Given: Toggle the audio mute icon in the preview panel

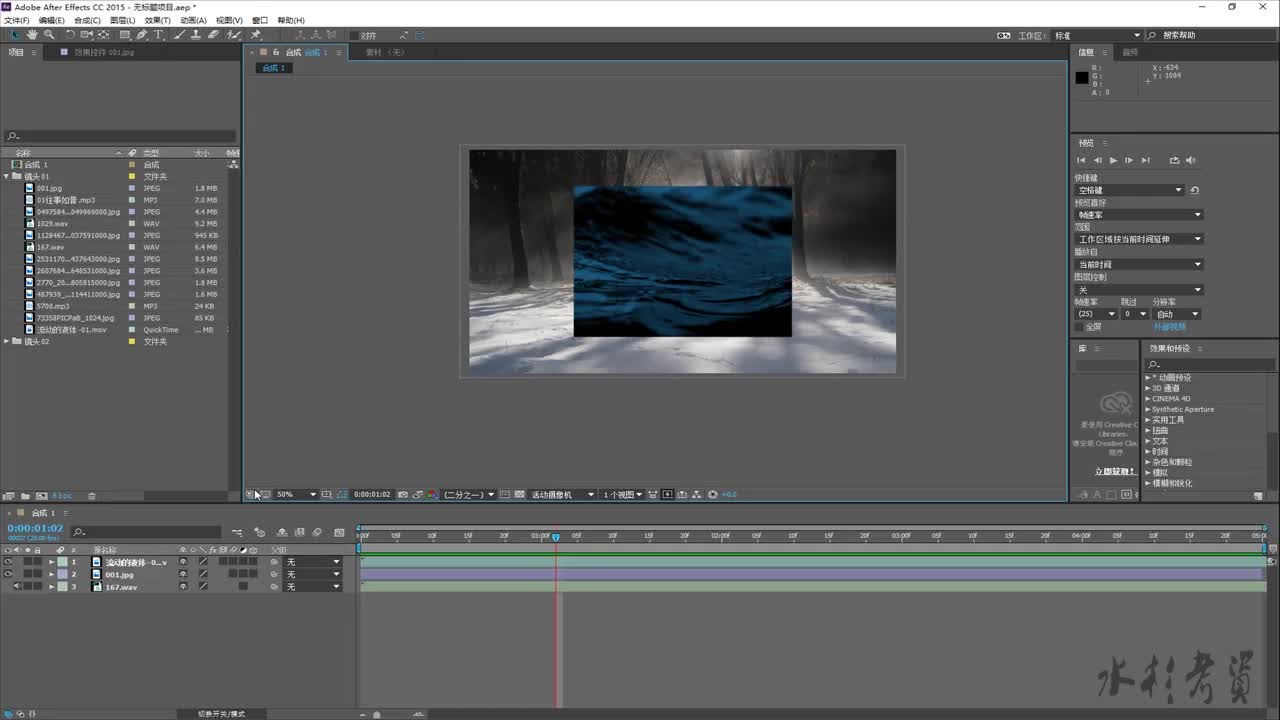Looking at the screenshot, I should click(1191, 160).
